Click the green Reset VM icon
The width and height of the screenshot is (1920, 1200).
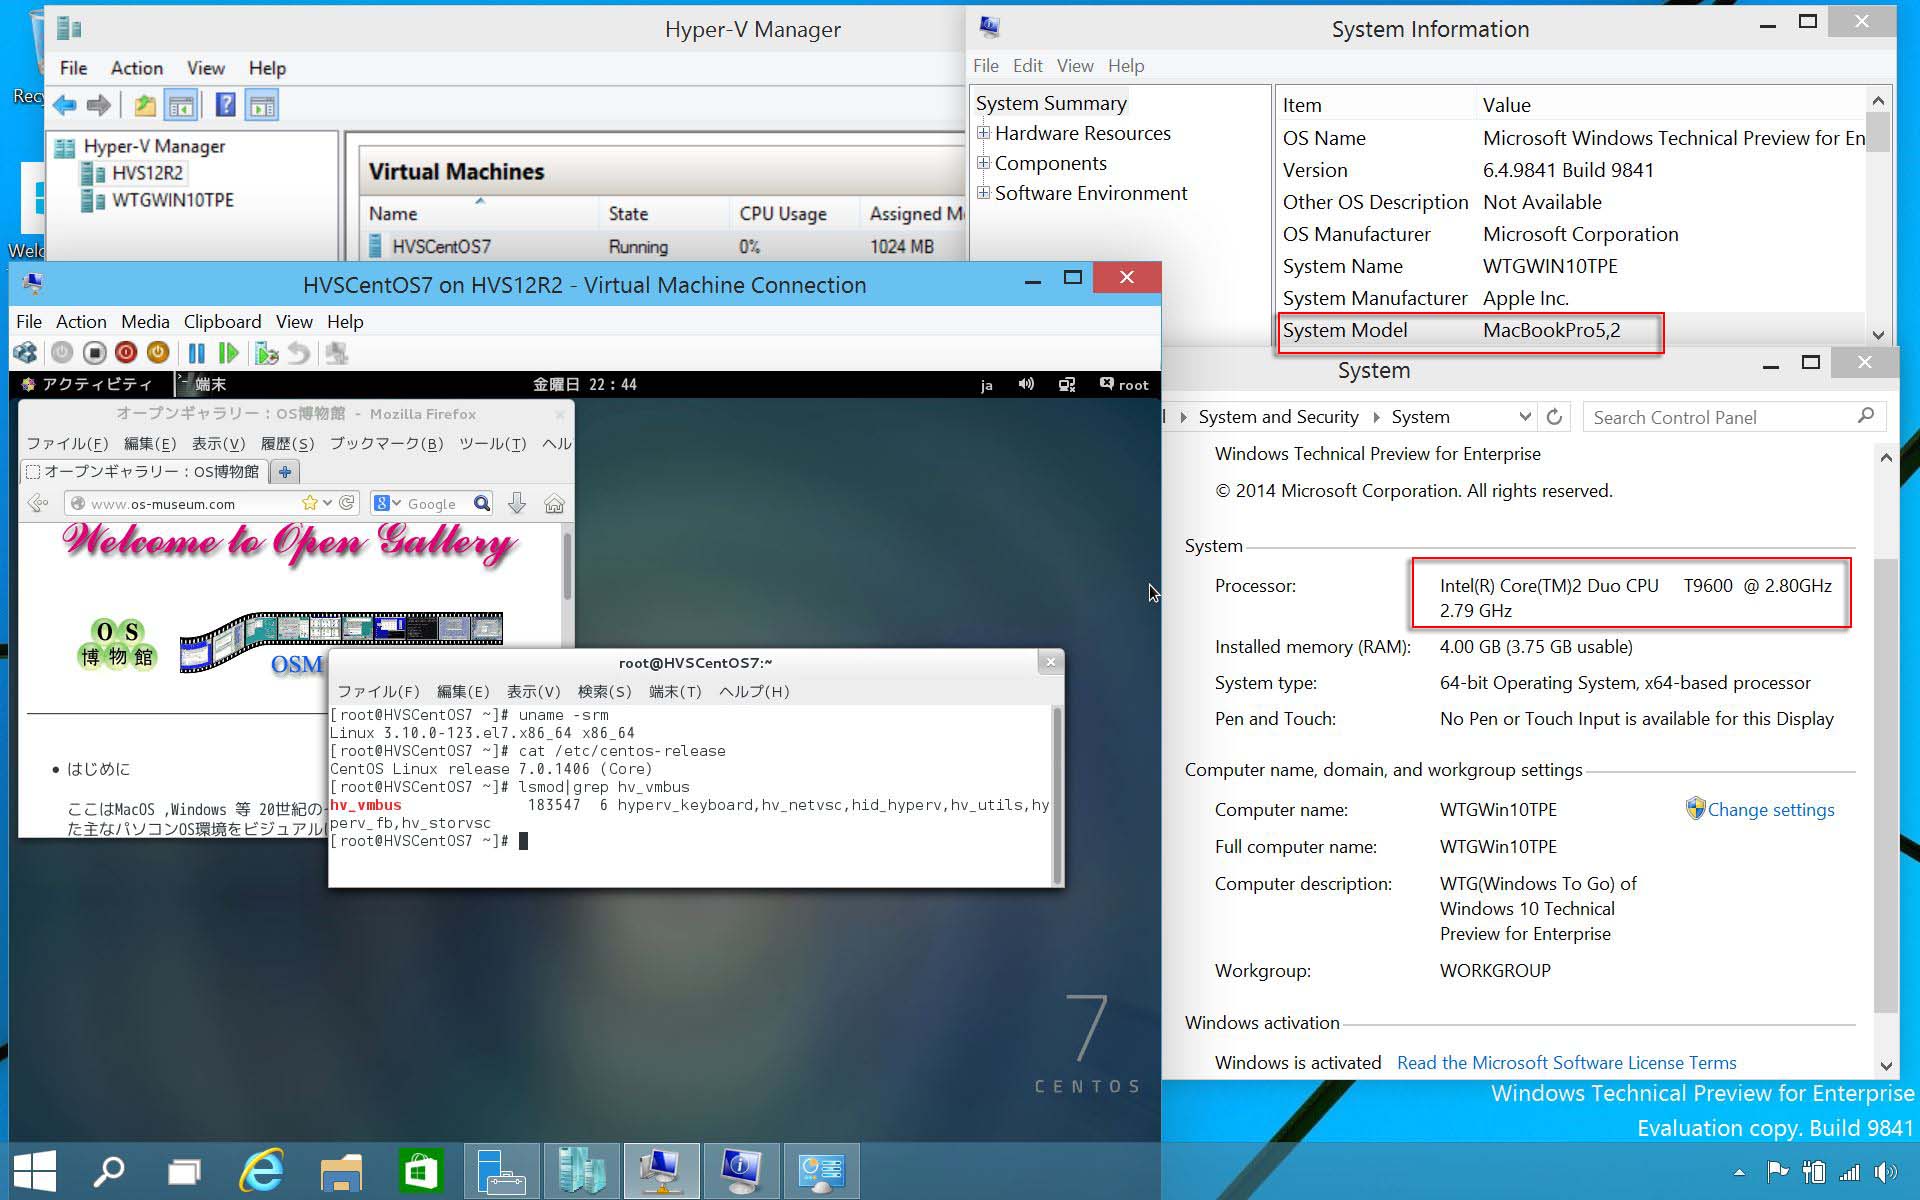(x=229, y=353)
